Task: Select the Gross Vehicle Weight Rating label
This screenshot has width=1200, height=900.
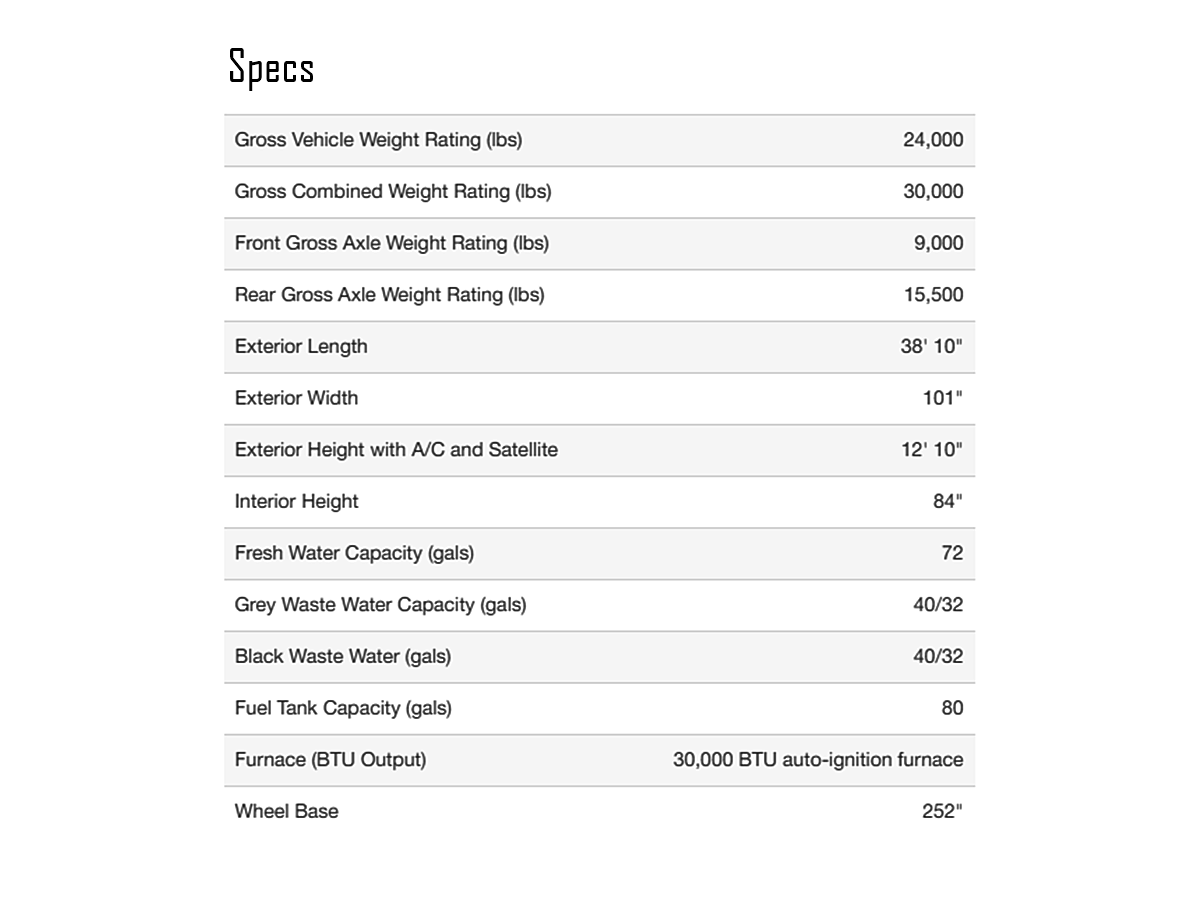Action: pyautogui.click(x=378, y=140)
